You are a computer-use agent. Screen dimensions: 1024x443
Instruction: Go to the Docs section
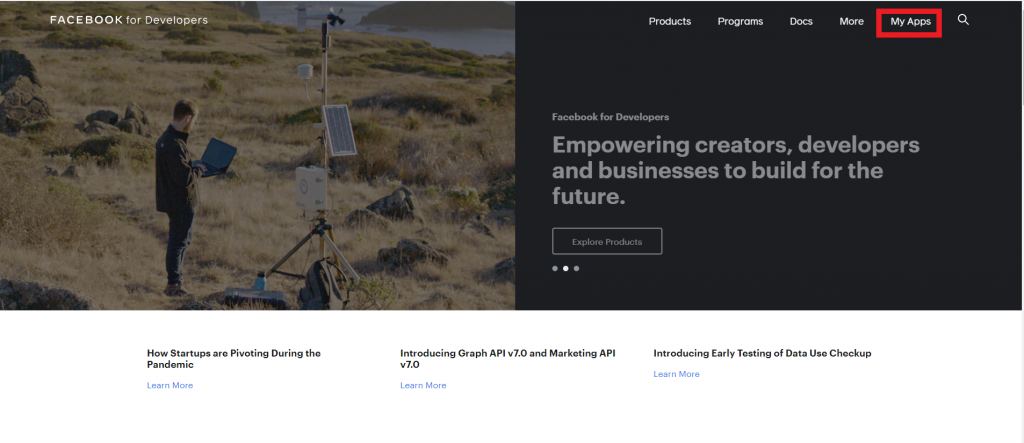click(x=801, y=21)
